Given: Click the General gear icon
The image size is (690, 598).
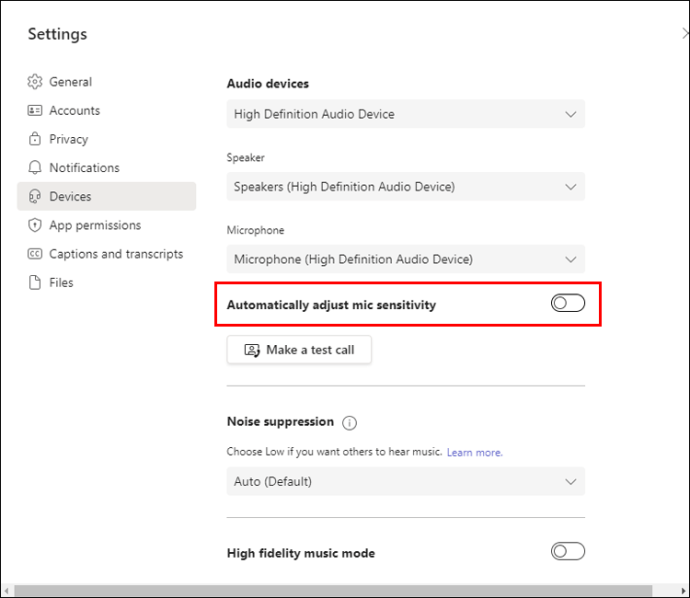Looking at the screenshot, I should [x=35, y=82].
